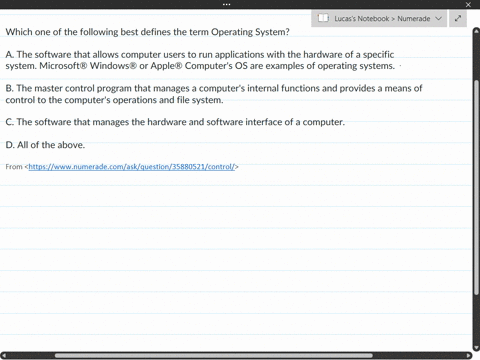Open the numerade.com question link

(x=132, y=167)
